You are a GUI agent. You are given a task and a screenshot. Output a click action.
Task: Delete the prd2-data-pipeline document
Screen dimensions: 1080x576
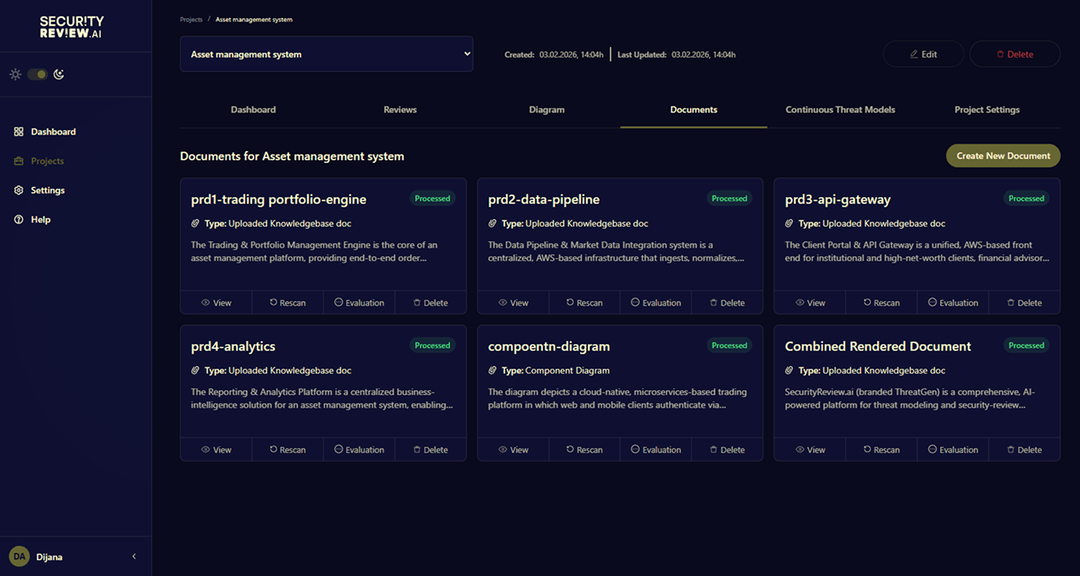coord(727,302)
